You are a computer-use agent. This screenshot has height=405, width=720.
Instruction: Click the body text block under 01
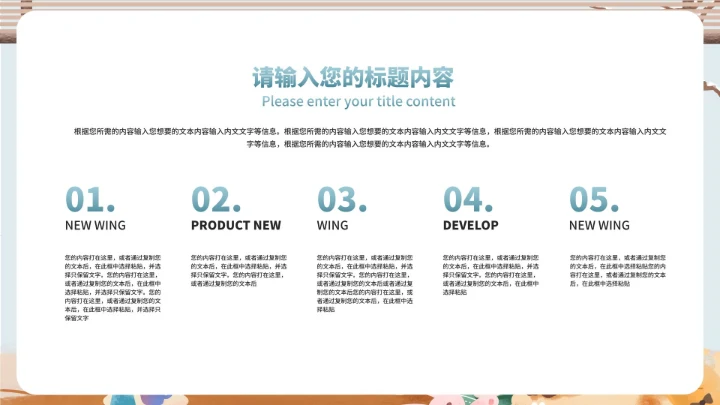[113, 288]
